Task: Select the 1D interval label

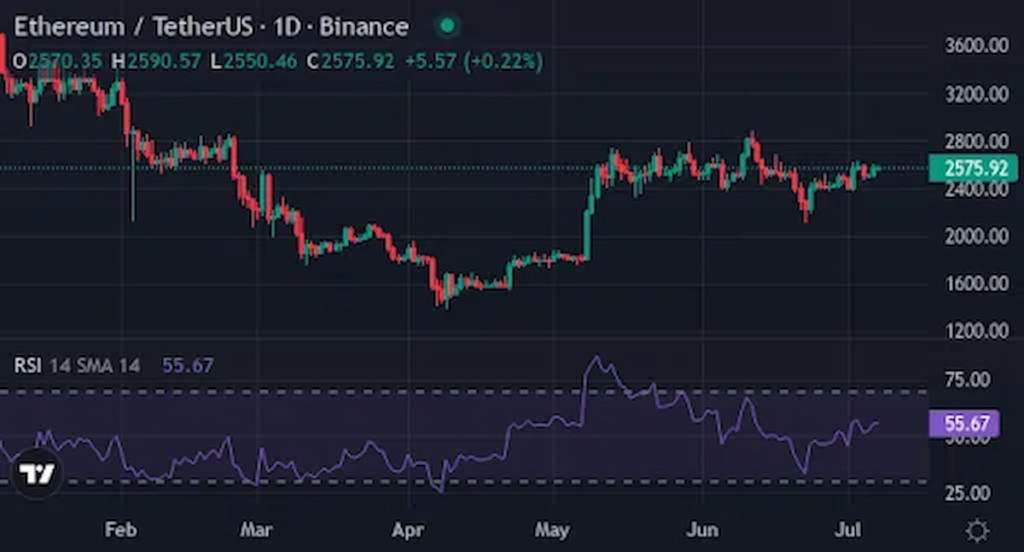Action: [287, 27]
